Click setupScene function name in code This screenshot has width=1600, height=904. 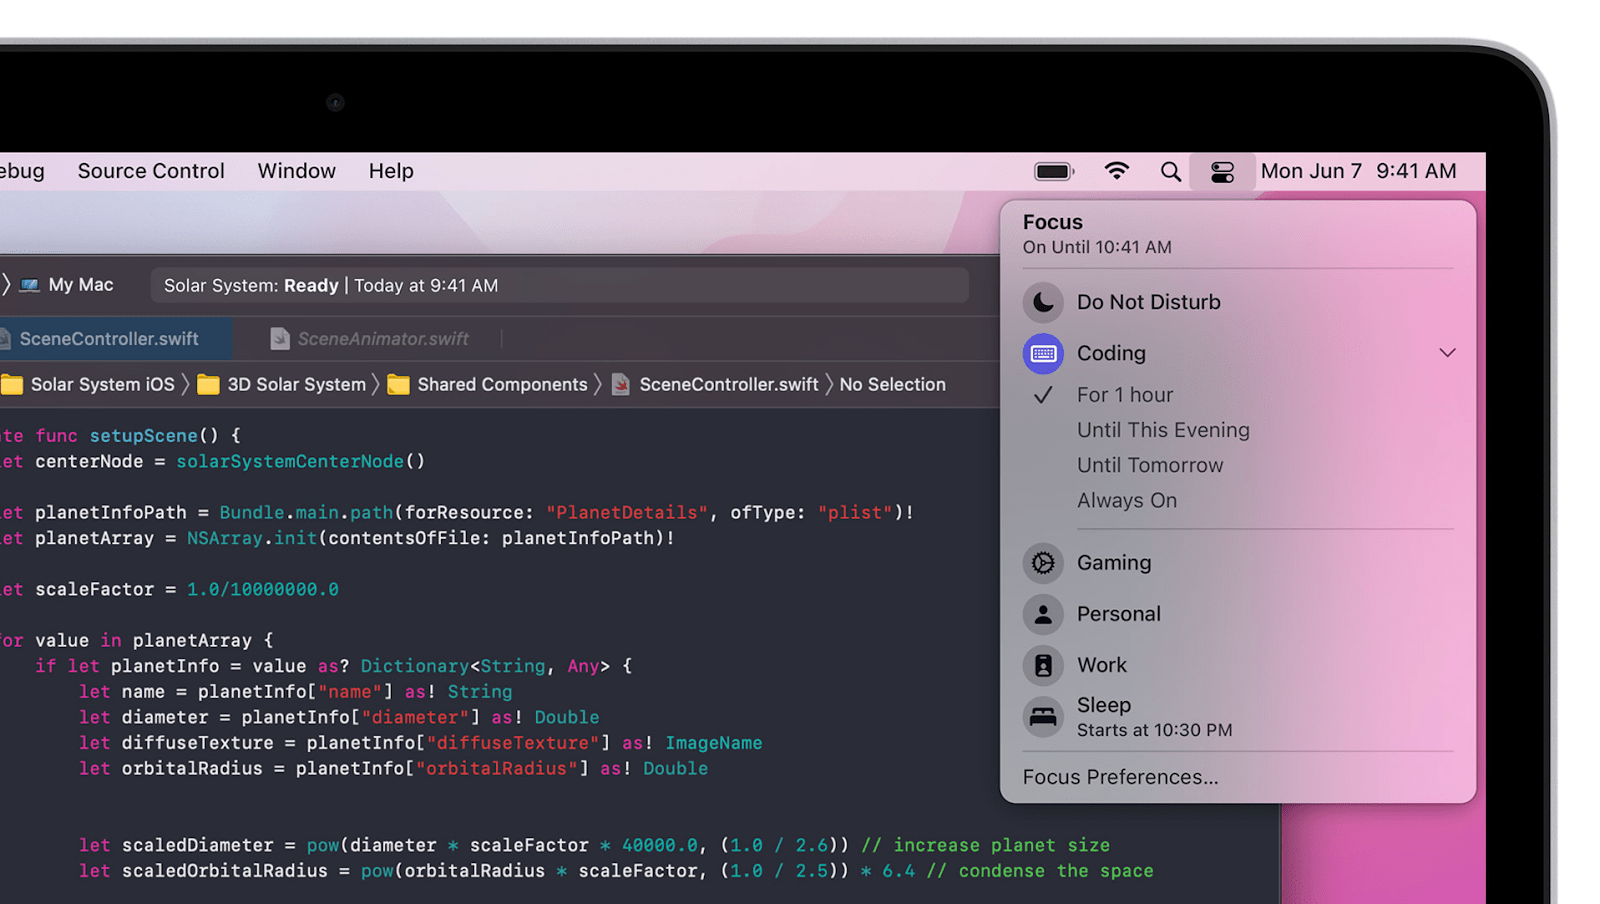[x=143, y=436]
